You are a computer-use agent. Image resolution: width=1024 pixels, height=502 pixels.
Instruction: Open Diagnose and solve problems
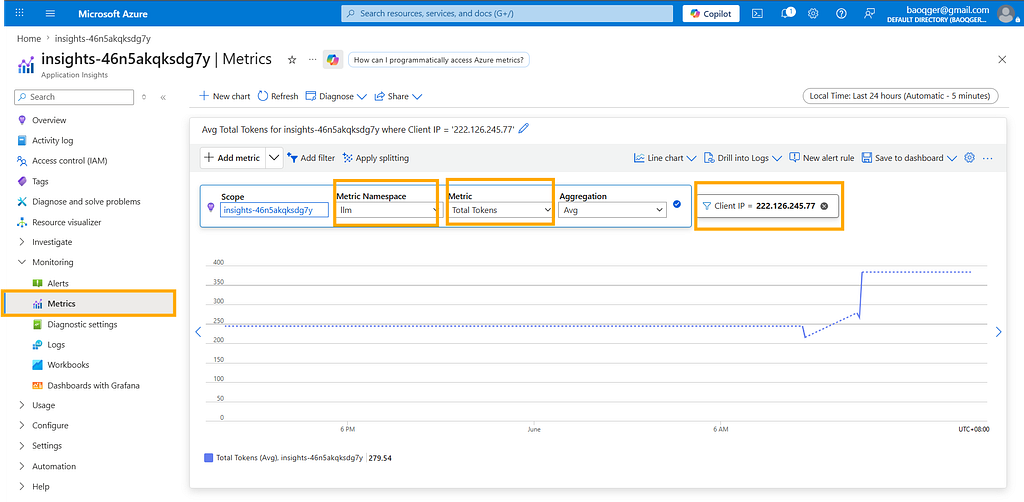[86, 202]
